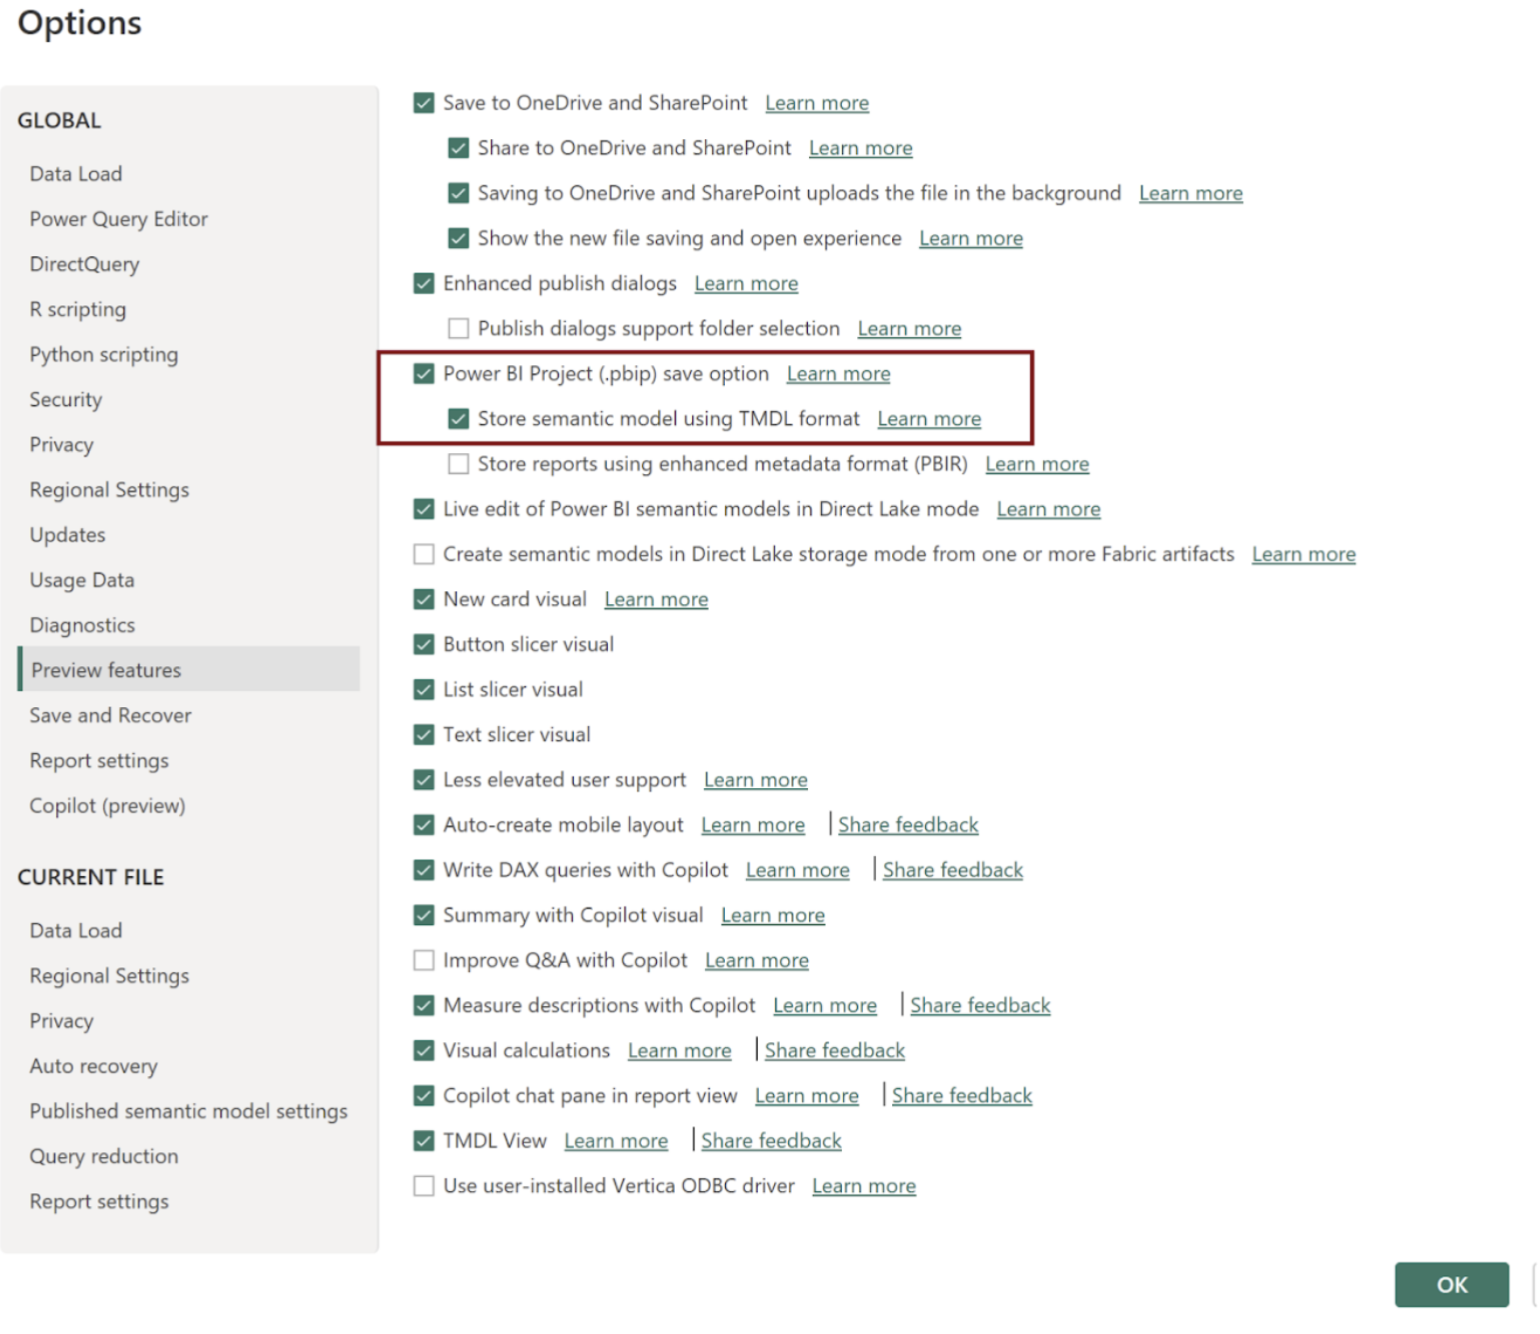Screen dimensions: 1540x1334
Task: Select Query reduction under Current File
Action: tap(104, 1157)
